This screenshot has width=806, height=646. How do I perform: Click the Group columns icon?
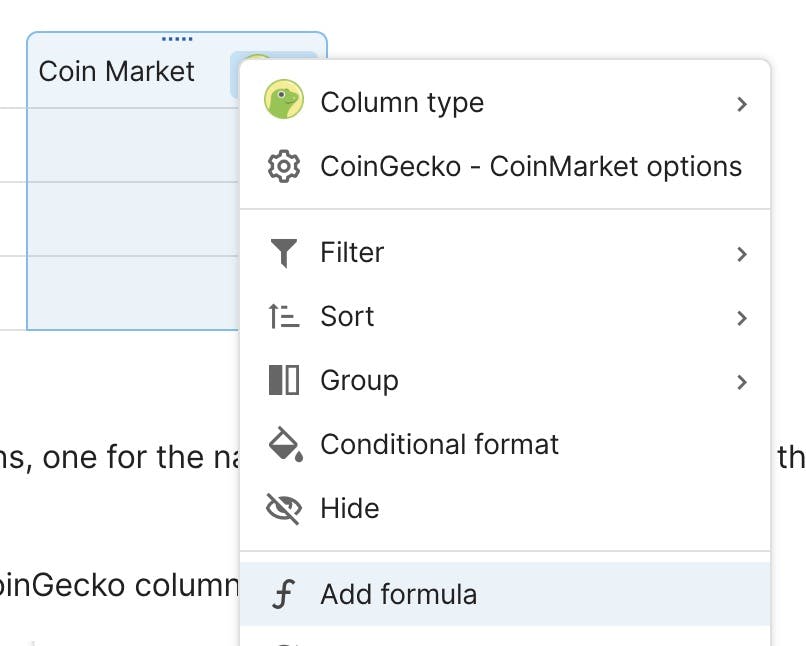(x=284, y=380)
